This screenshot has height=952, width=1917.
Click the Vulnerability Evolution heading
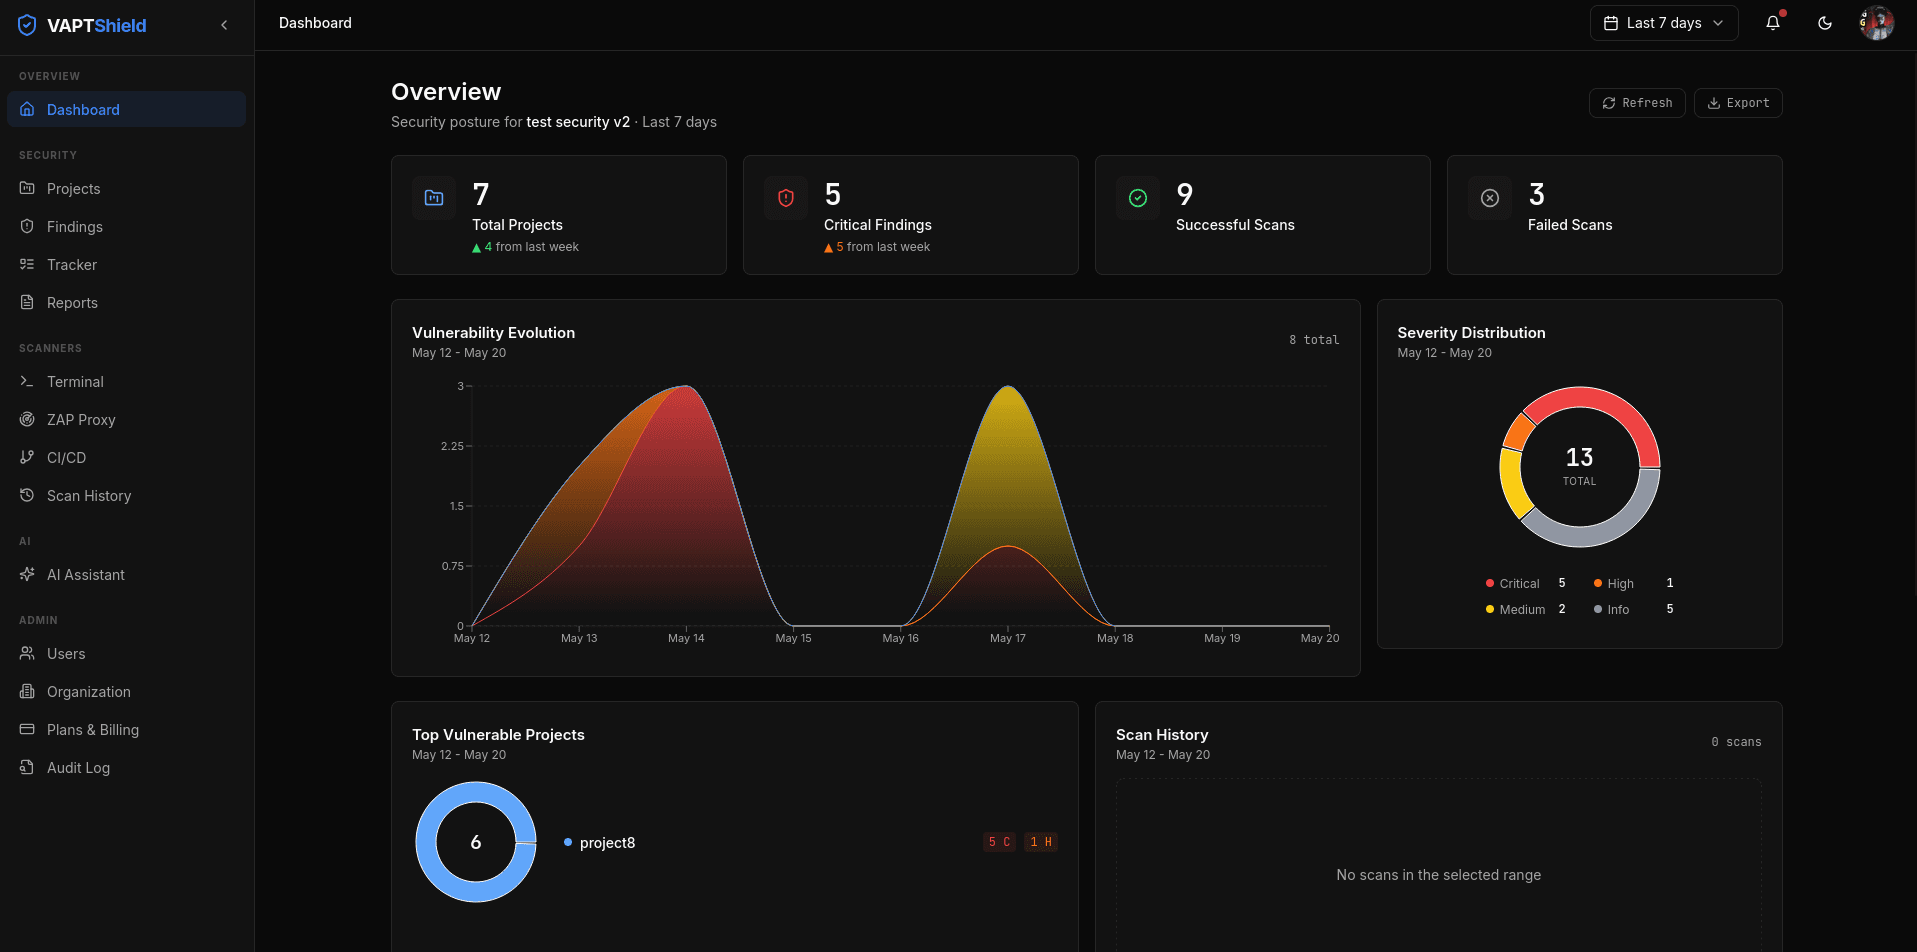tap(493, 333)
